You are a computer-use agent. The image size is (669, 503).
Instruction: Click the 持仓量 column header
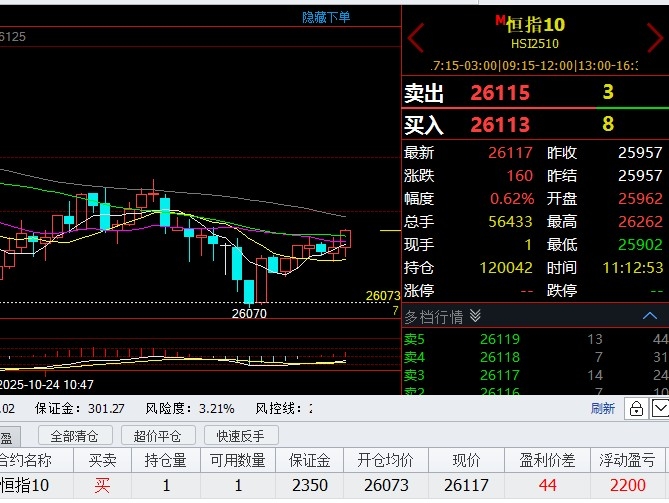click(166, 460)
